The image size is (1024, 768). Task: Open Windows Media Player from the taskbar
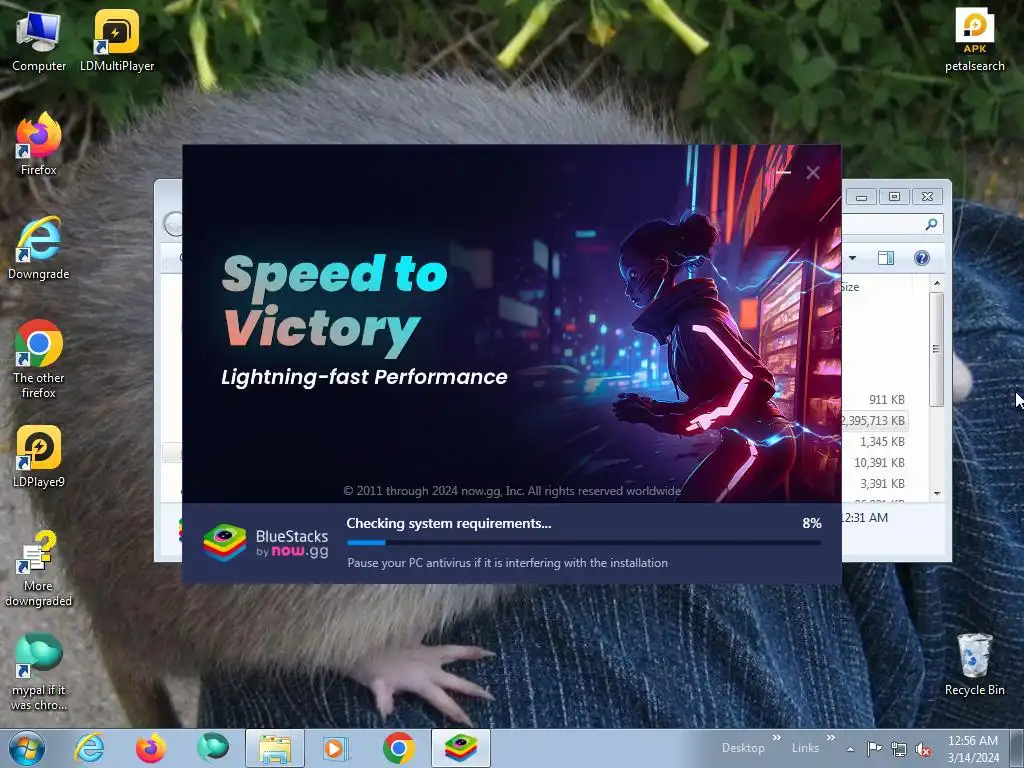point(336,748)
